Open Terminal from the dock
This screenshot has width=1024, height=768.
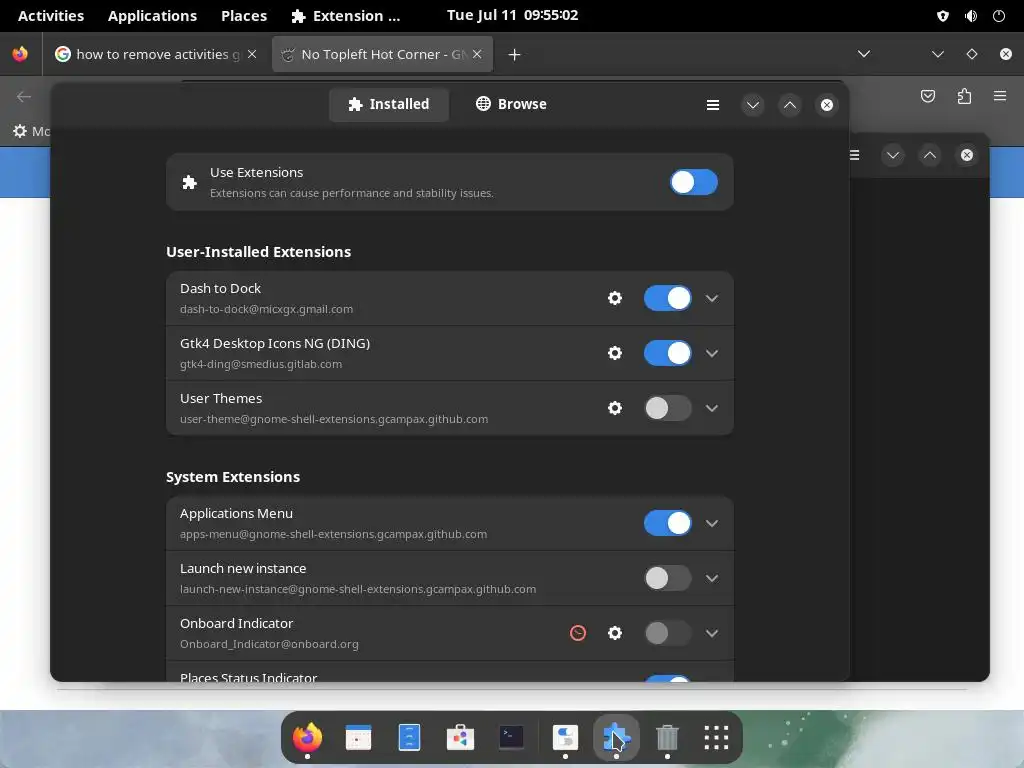pyautogui.click(x=511, y=737)
